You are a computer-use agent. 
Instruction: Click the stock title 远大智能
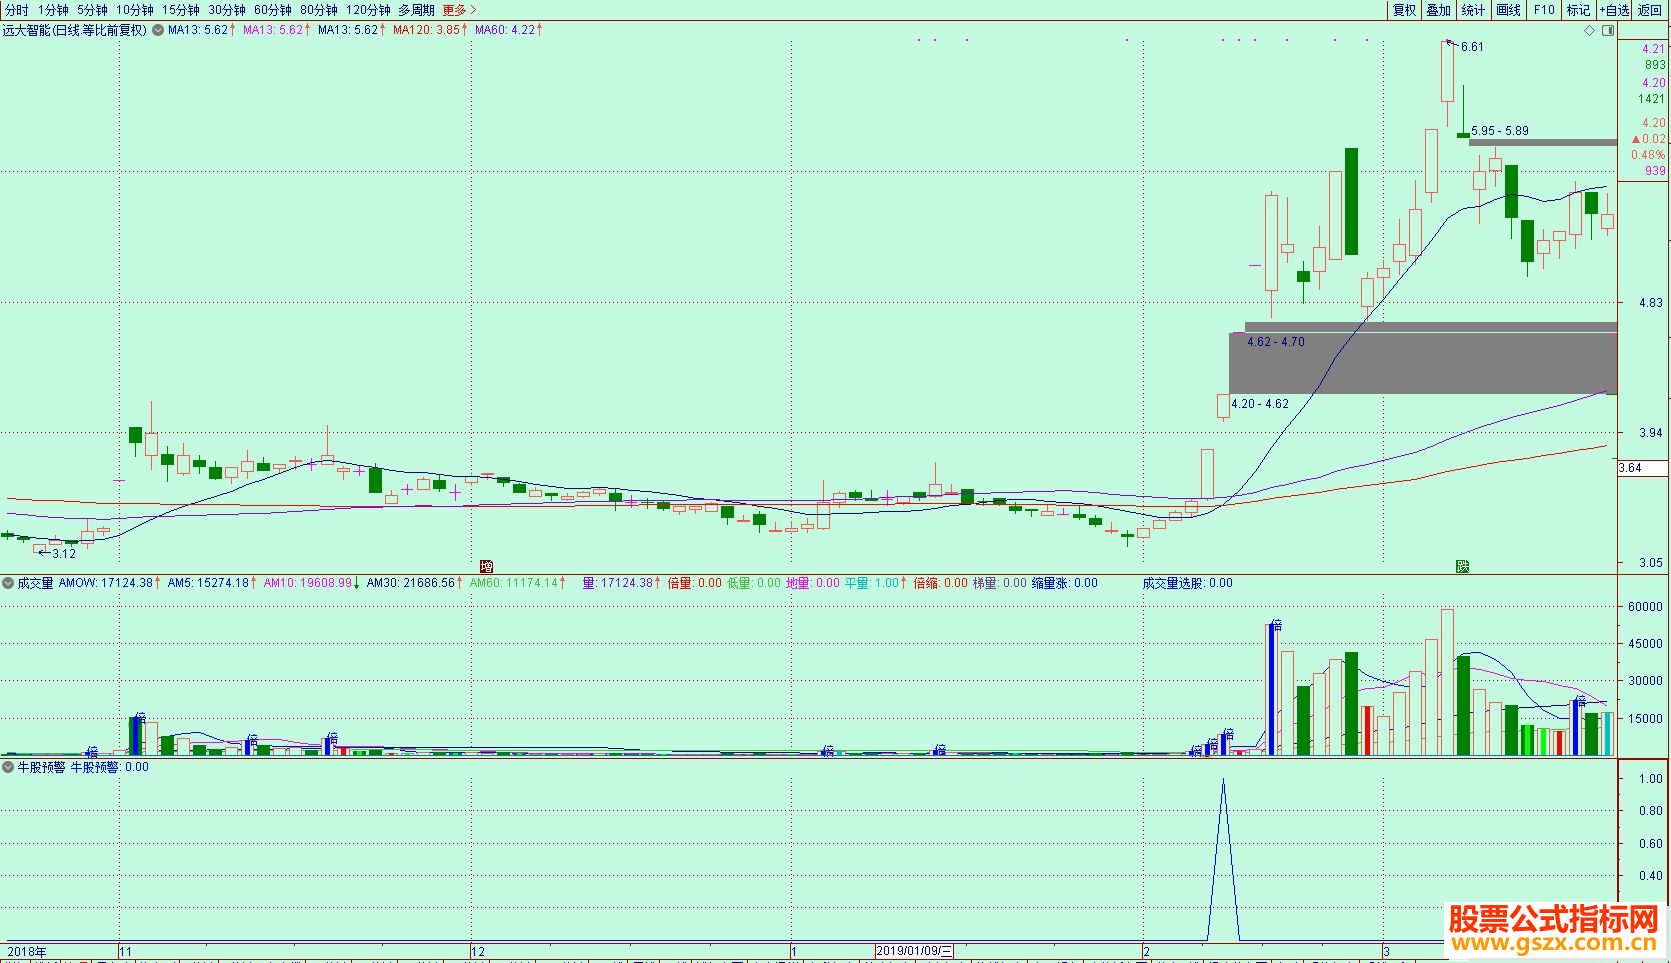(x=26, y=30)
